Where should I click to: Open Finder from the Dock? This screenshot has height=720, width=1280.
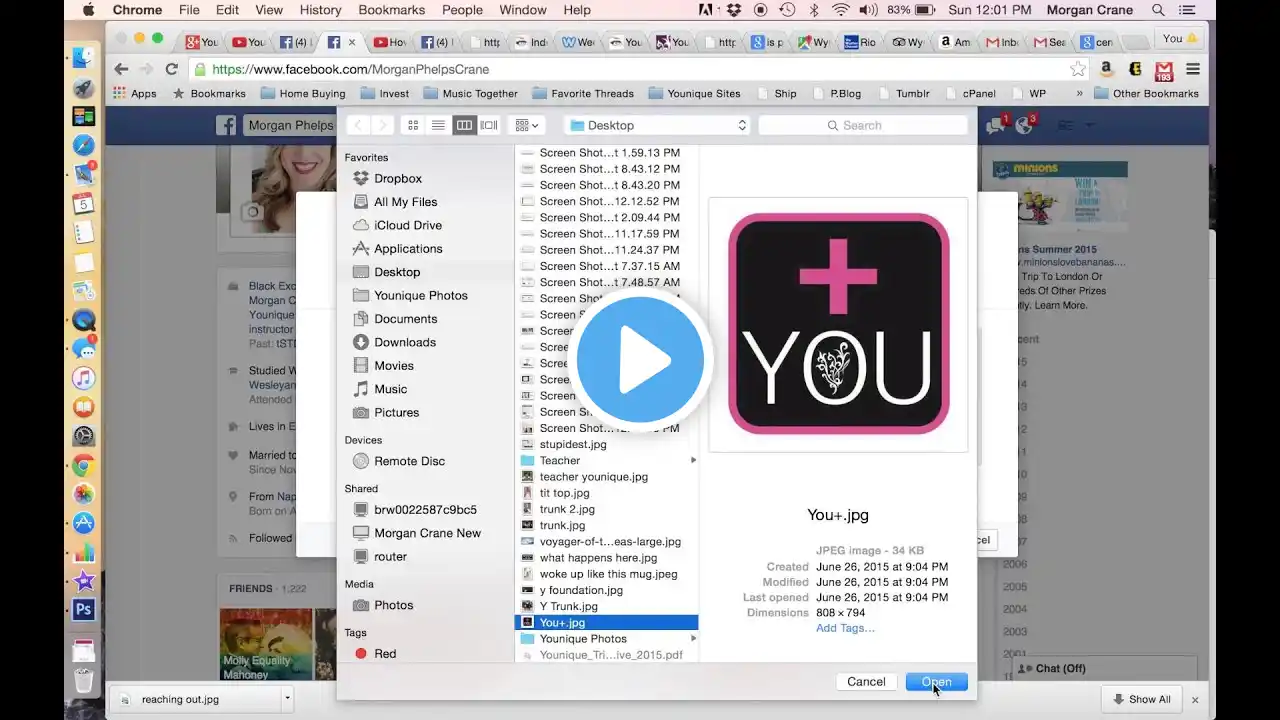pyautogui.click(x=84, y=58)
